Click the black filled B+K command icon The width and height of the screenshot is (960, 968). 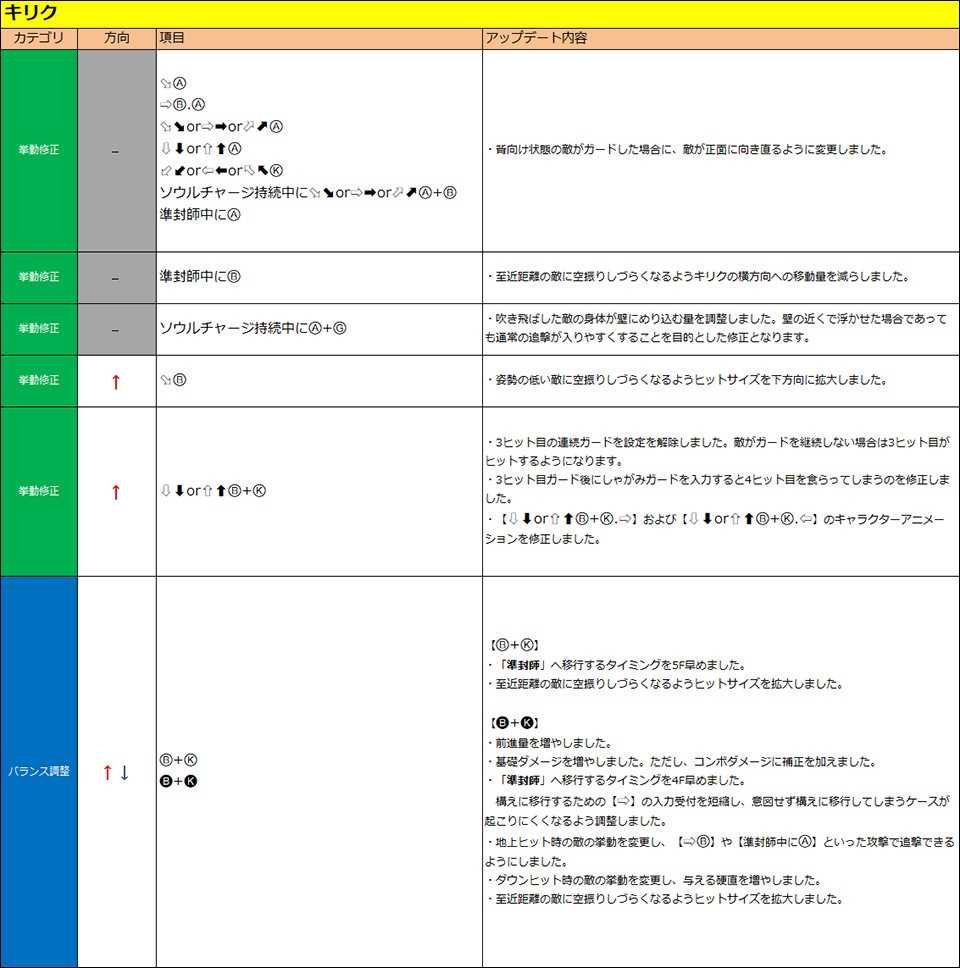tap(178, 781)
